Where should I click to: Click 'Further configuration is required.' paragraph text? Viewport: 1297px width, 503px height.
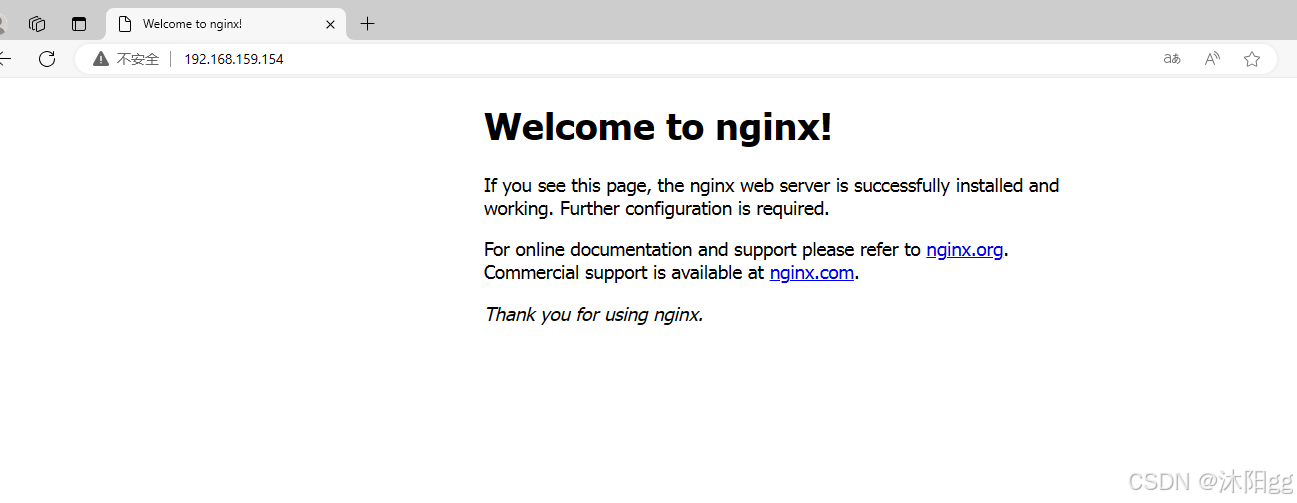click(694, 209)
